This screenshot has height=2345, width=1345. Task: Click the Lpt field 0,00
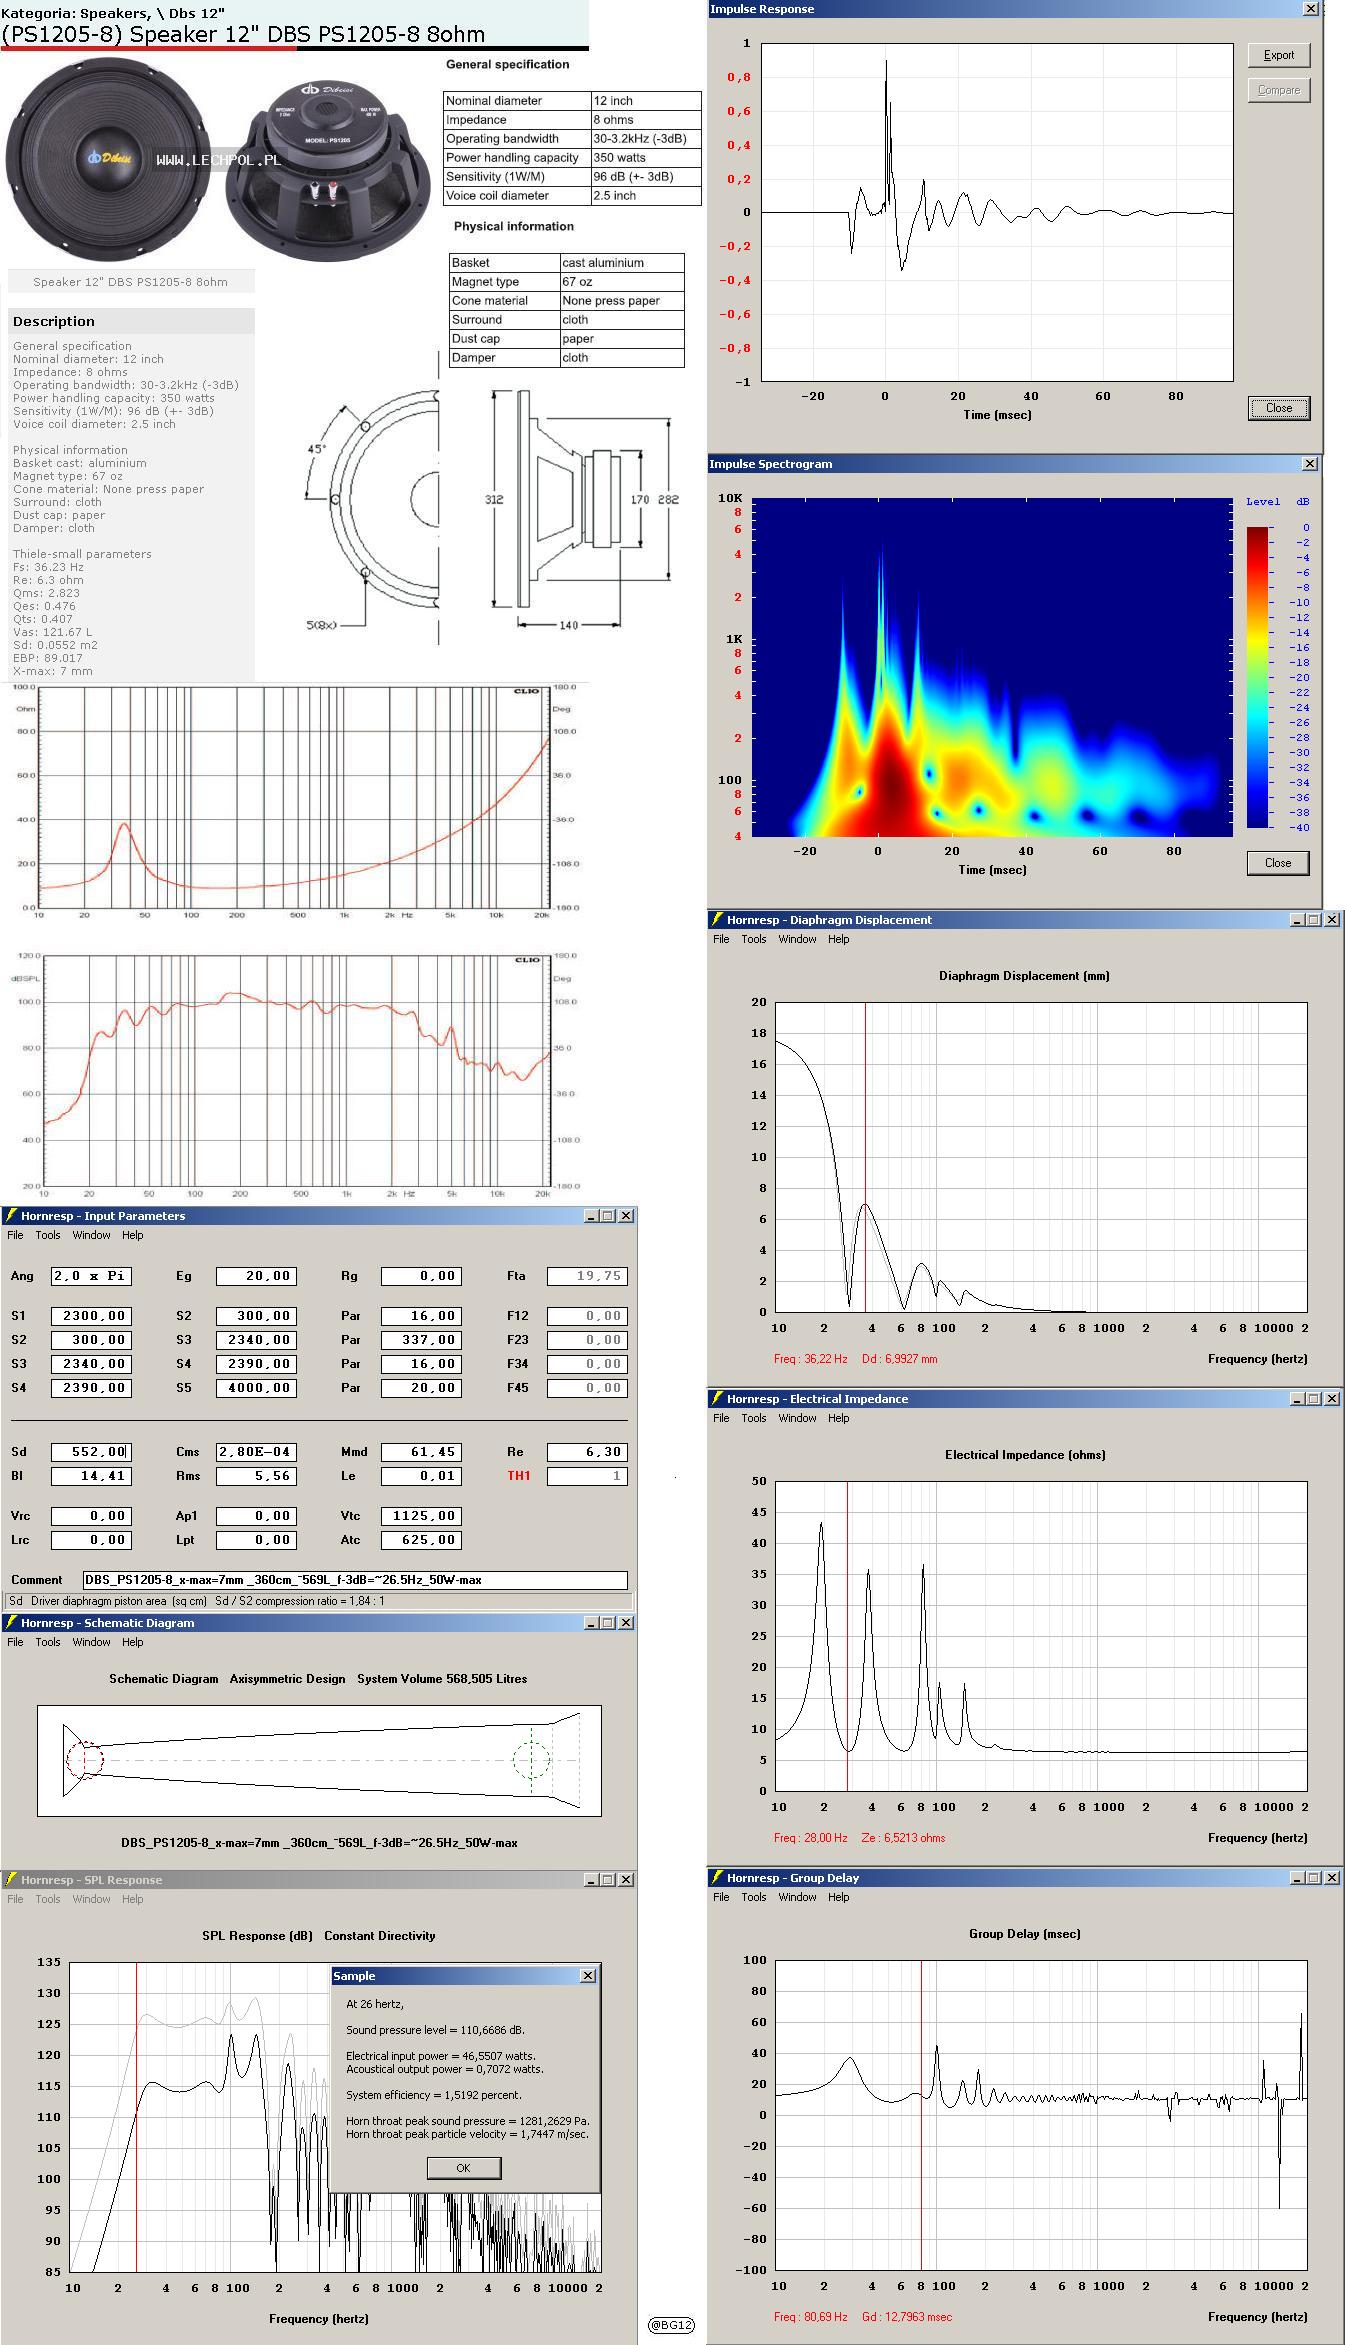pyautogui.click(x=256, y=1540)
